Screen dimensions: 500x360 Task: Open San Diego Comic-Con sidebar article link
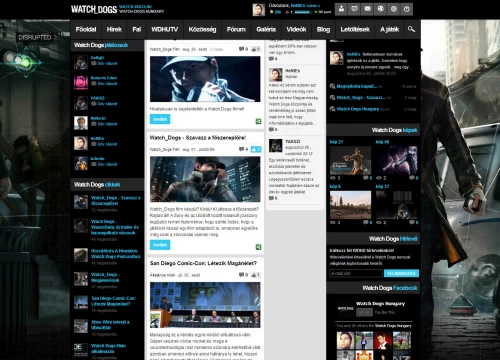coord(114,301)
